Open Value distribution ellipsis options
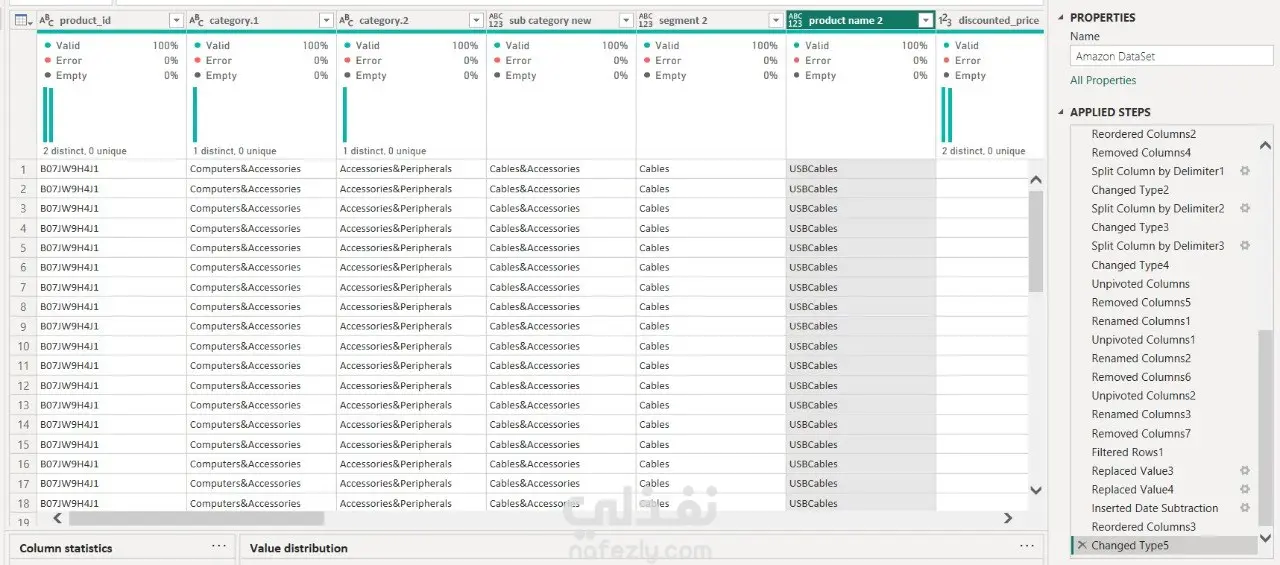This screenshot has height=565, width=1280. [x=1026, y=546]
